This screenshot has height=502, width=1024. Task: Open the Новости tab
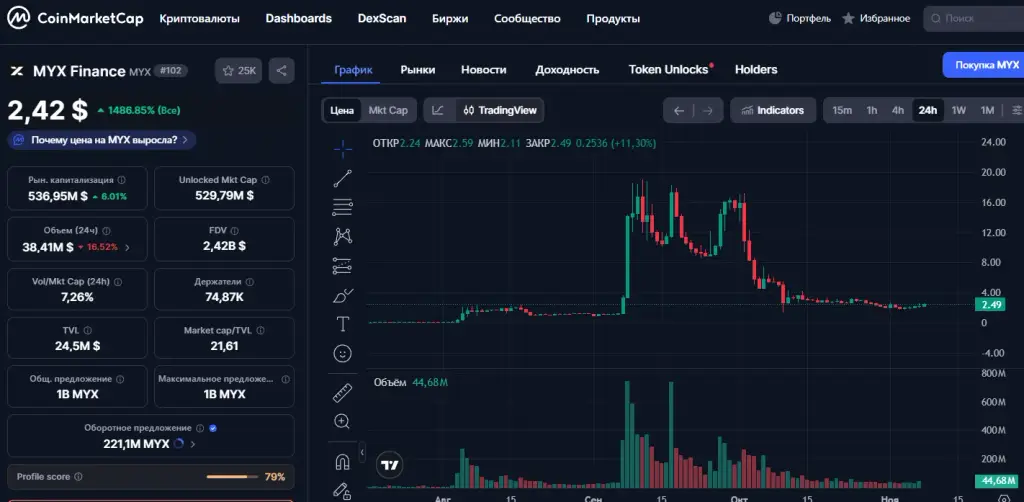(484, 70)
